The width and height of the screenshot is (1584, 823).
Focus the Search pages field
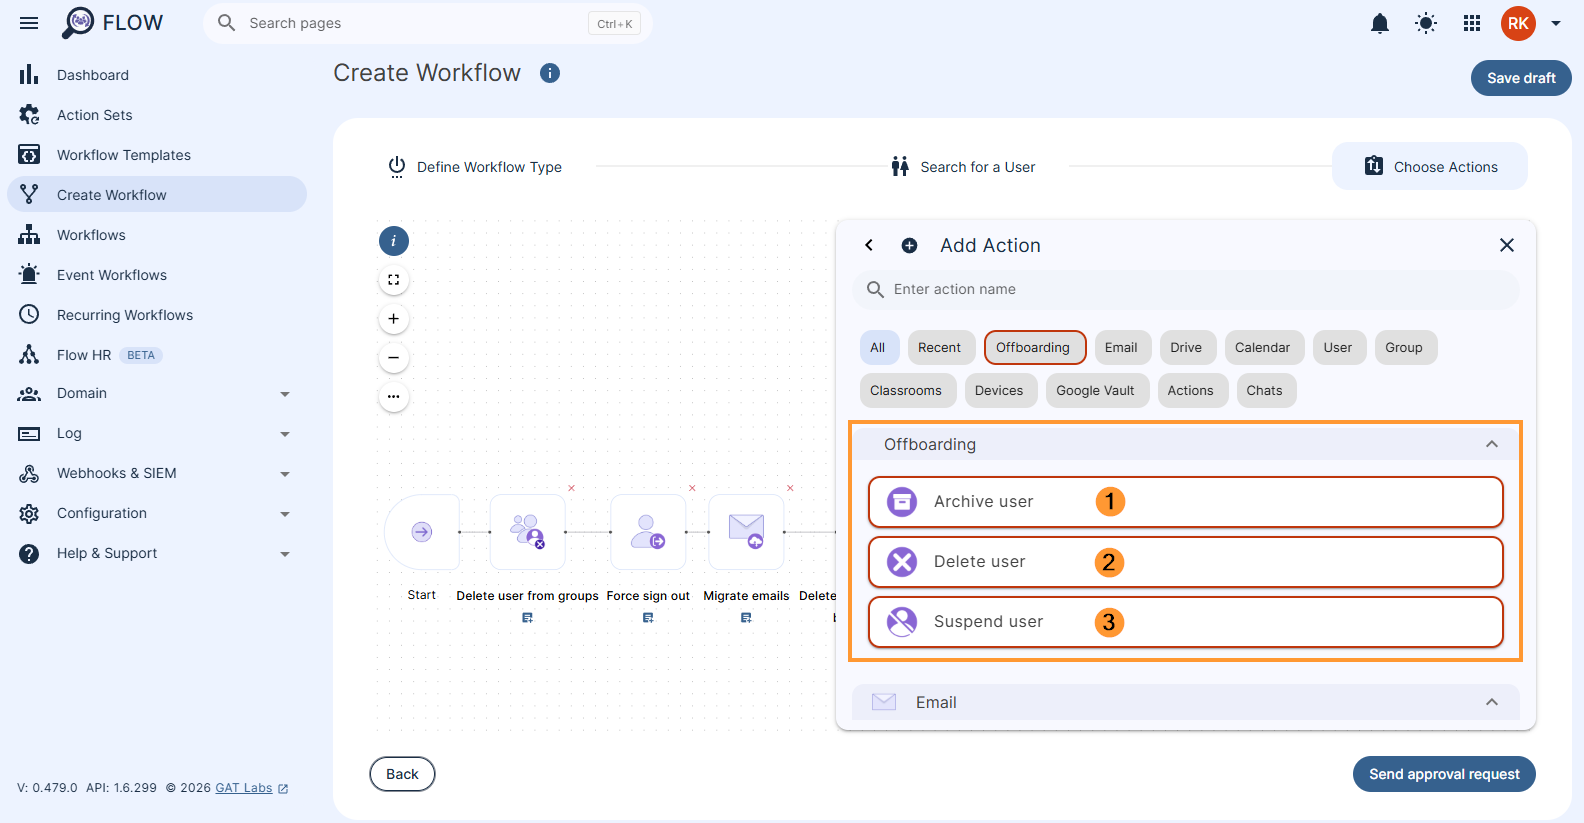pyautogui.click(x=428, y=23)
